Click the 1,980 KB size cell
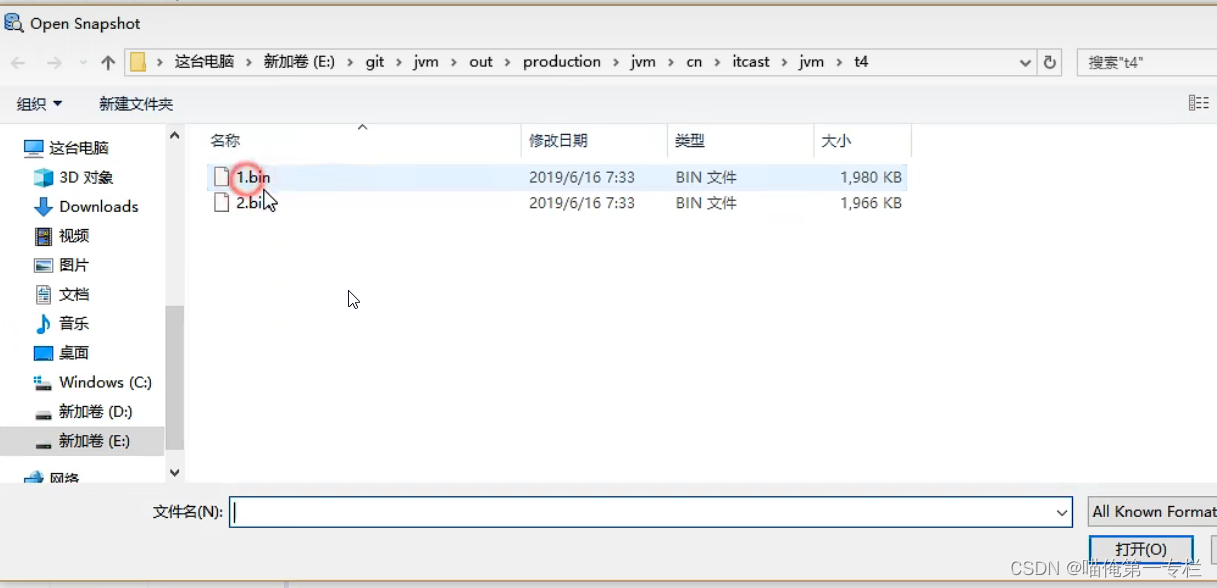The width and height of the screenshot is (1217, 588). coord(871,177)
